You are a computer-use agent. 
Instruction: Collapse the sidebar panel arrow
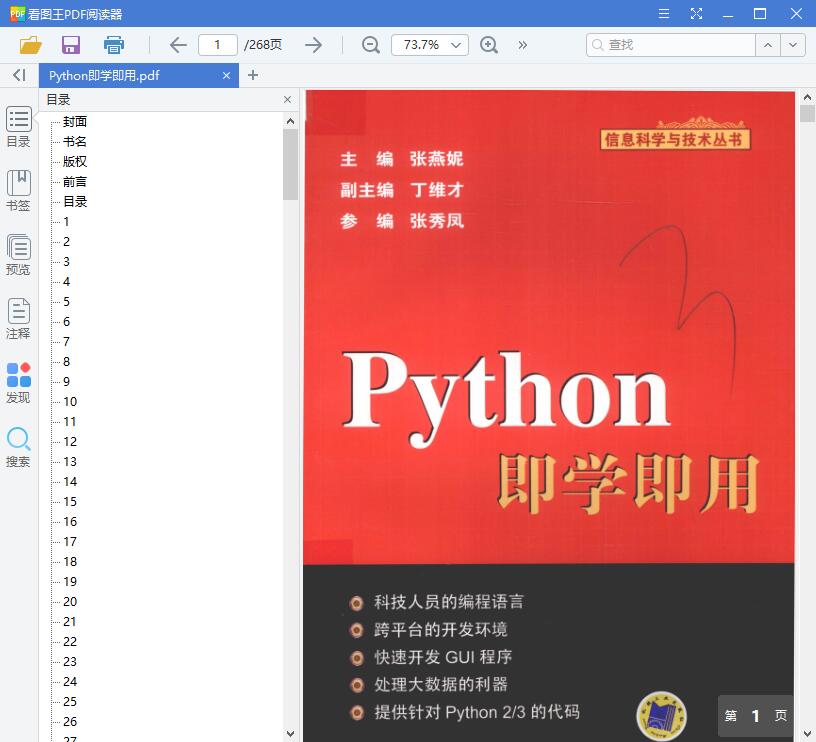(19, 75)
